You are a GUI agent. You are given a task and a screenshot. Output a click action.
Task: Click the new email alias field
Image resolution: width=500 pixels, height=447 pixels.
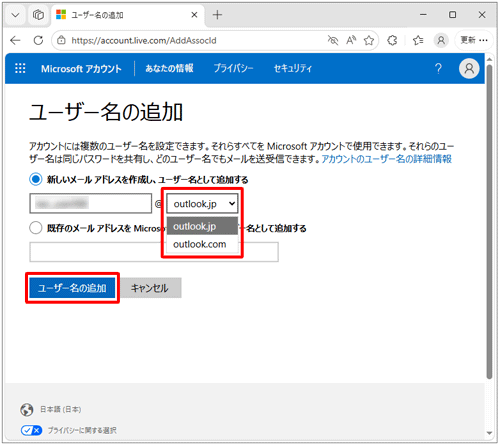(x=91, y=203)
